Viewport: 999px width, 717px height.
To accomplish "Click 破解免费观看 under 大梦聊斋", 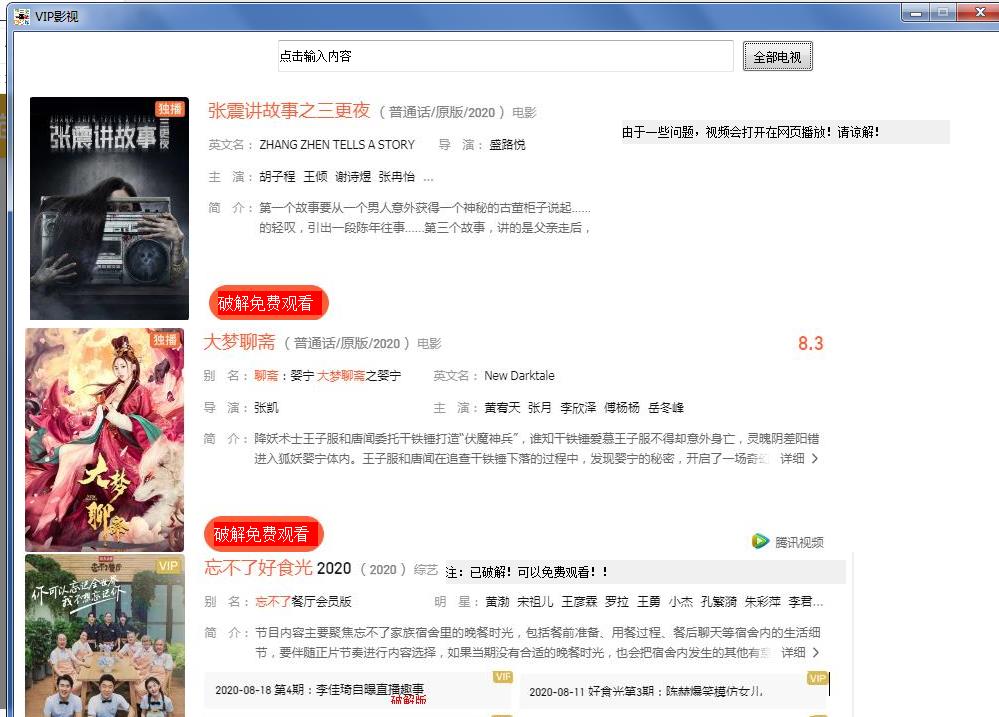I will [264, 533].
